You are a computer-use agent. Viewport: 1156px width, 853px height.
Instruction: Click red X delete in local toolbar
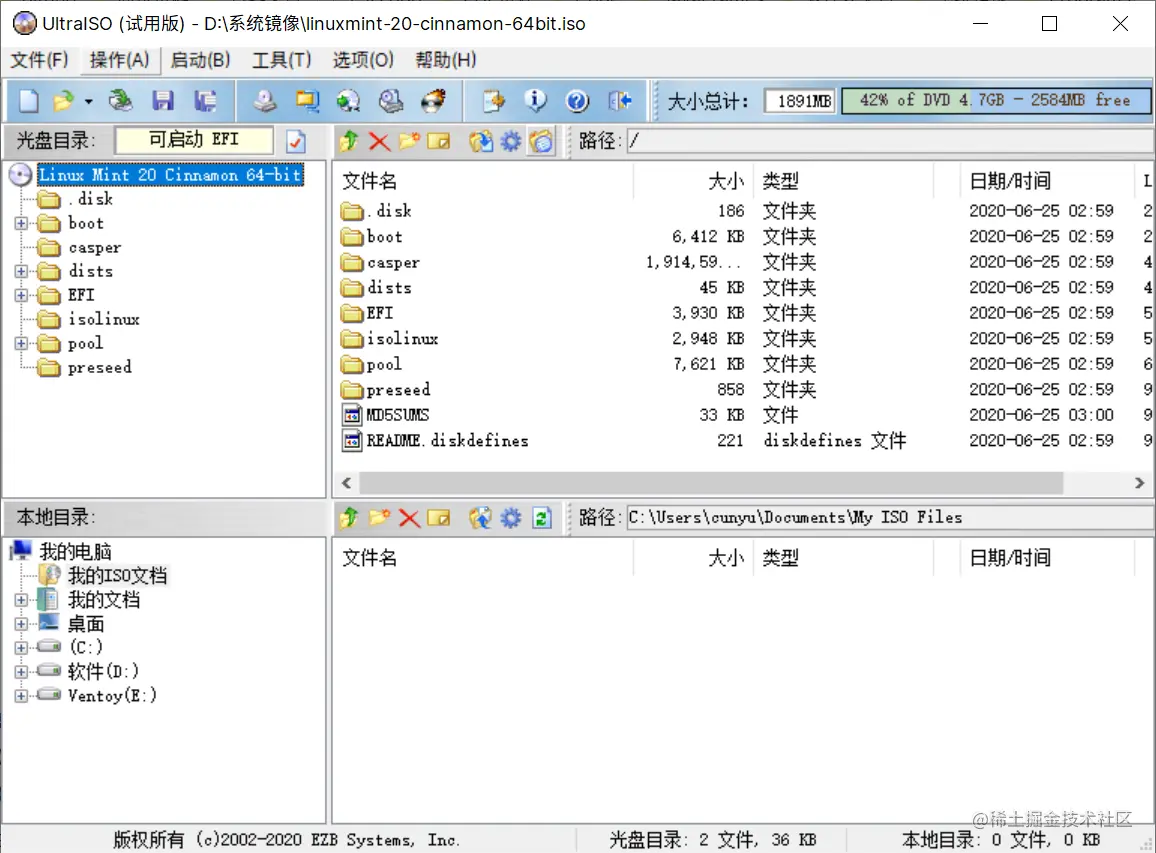pyautogui.click(x=409, y=518)
